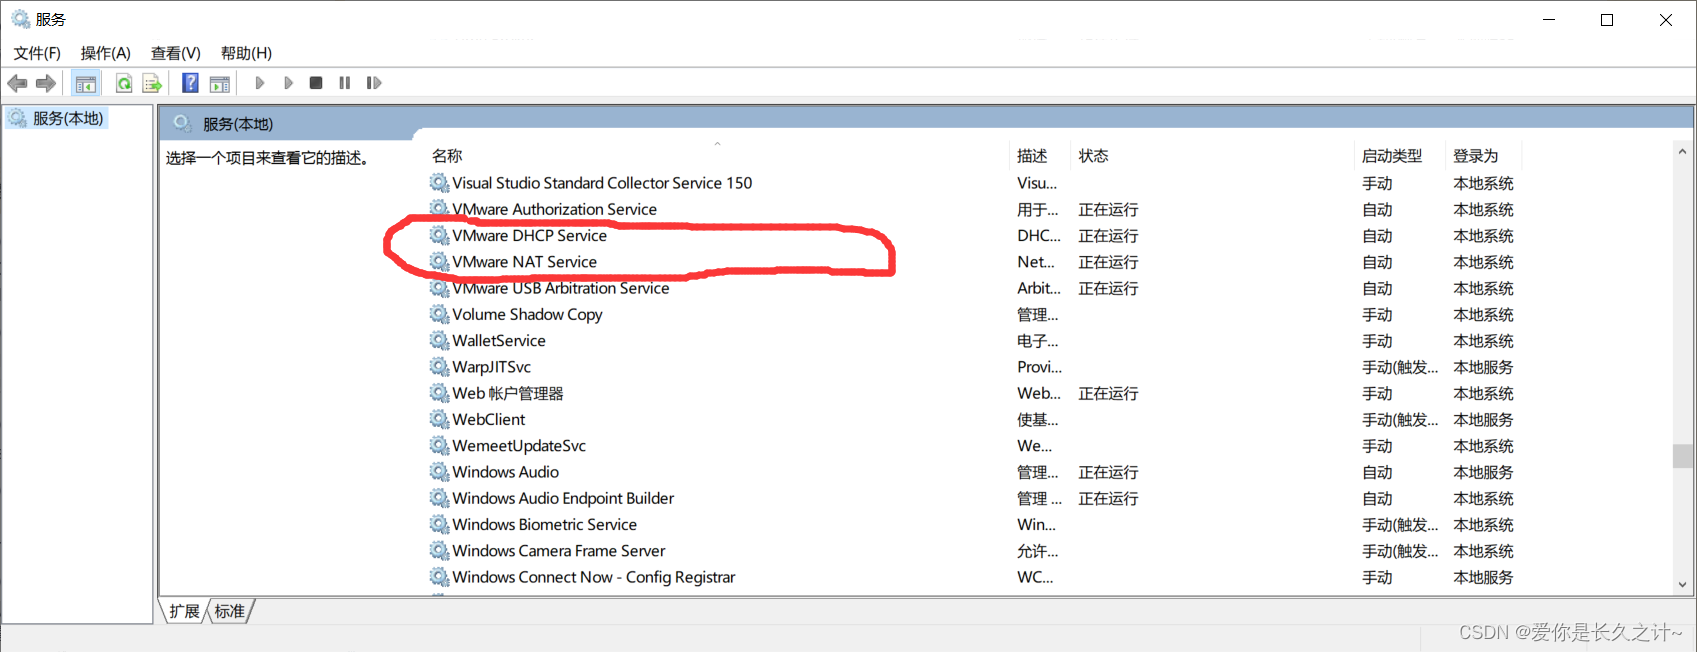Select Windows Audio service name
The height and width of the screenshot is (652, 1697).
(505, 471)
